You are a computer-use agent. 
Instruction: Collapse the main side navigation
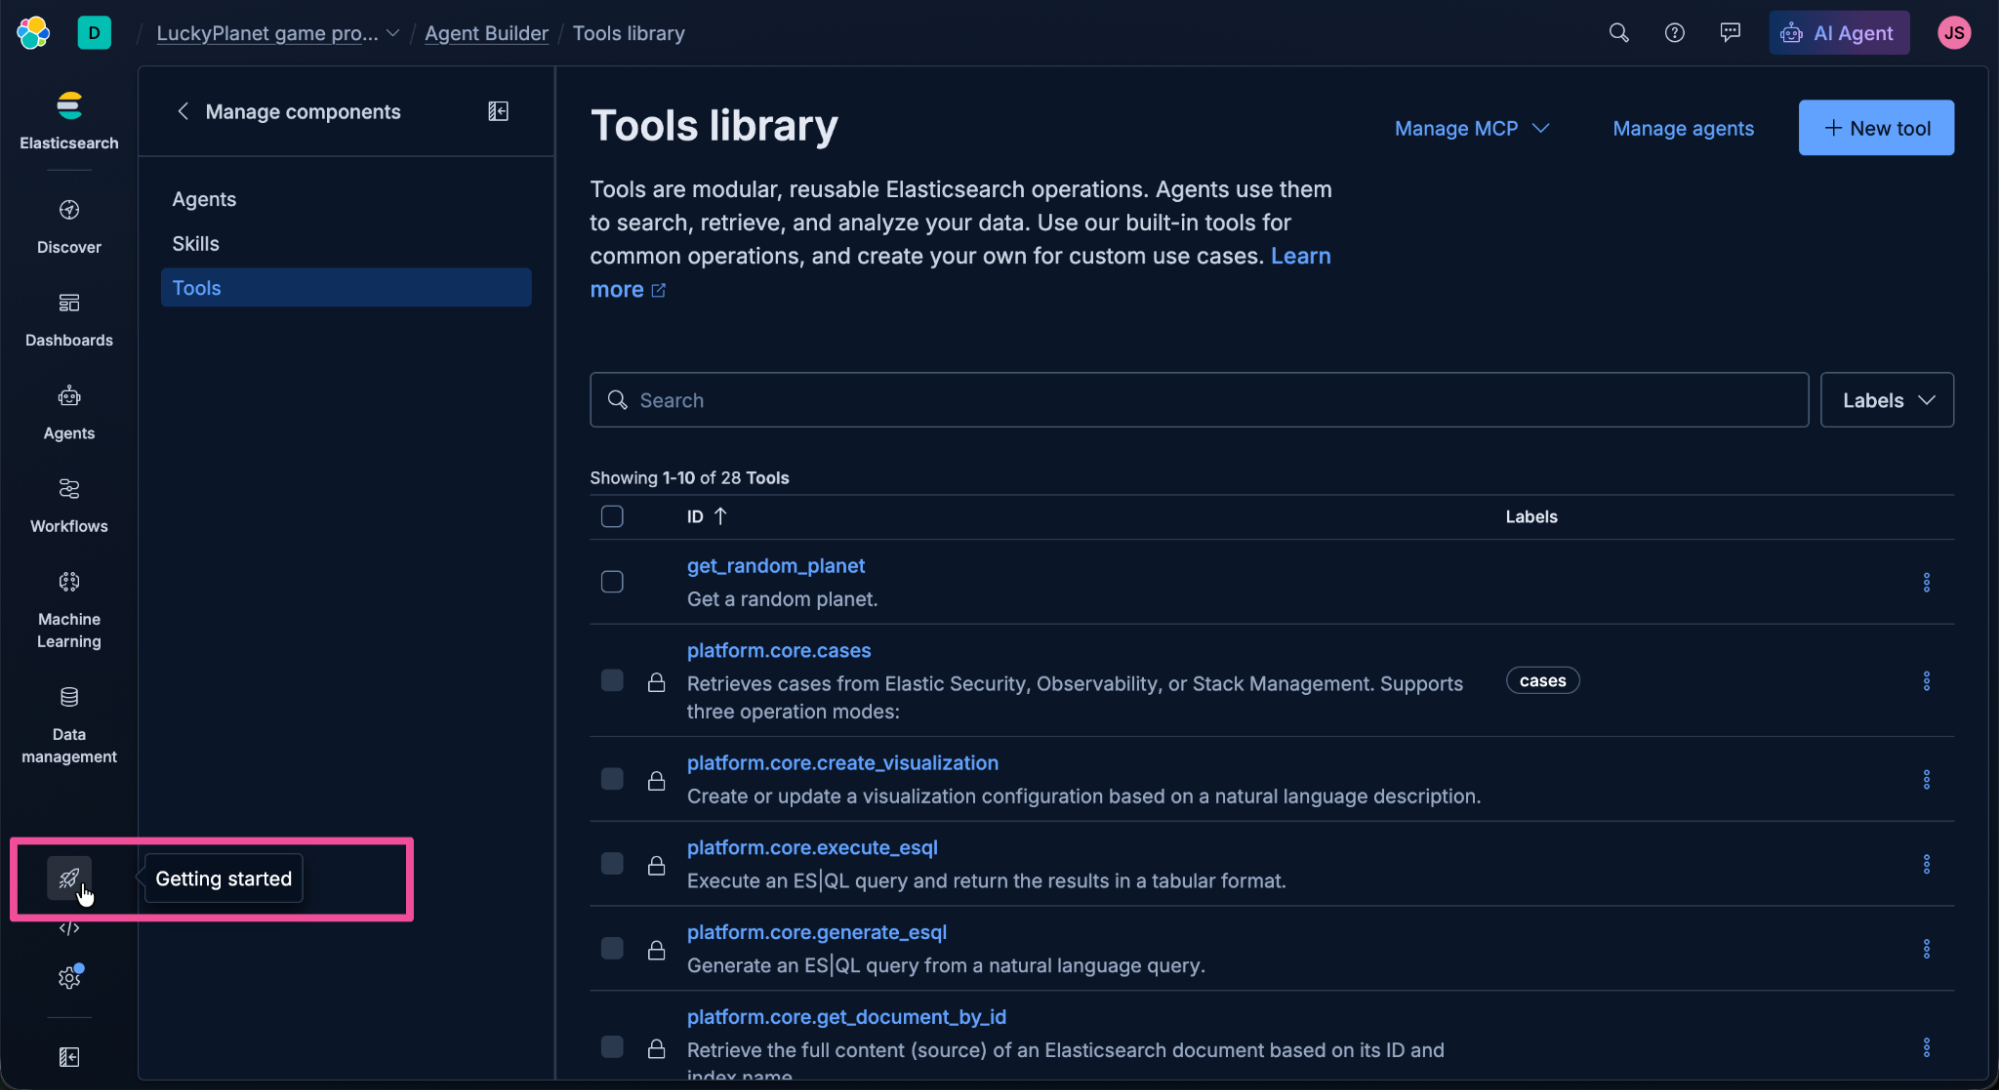click(x=69, y=1057)
